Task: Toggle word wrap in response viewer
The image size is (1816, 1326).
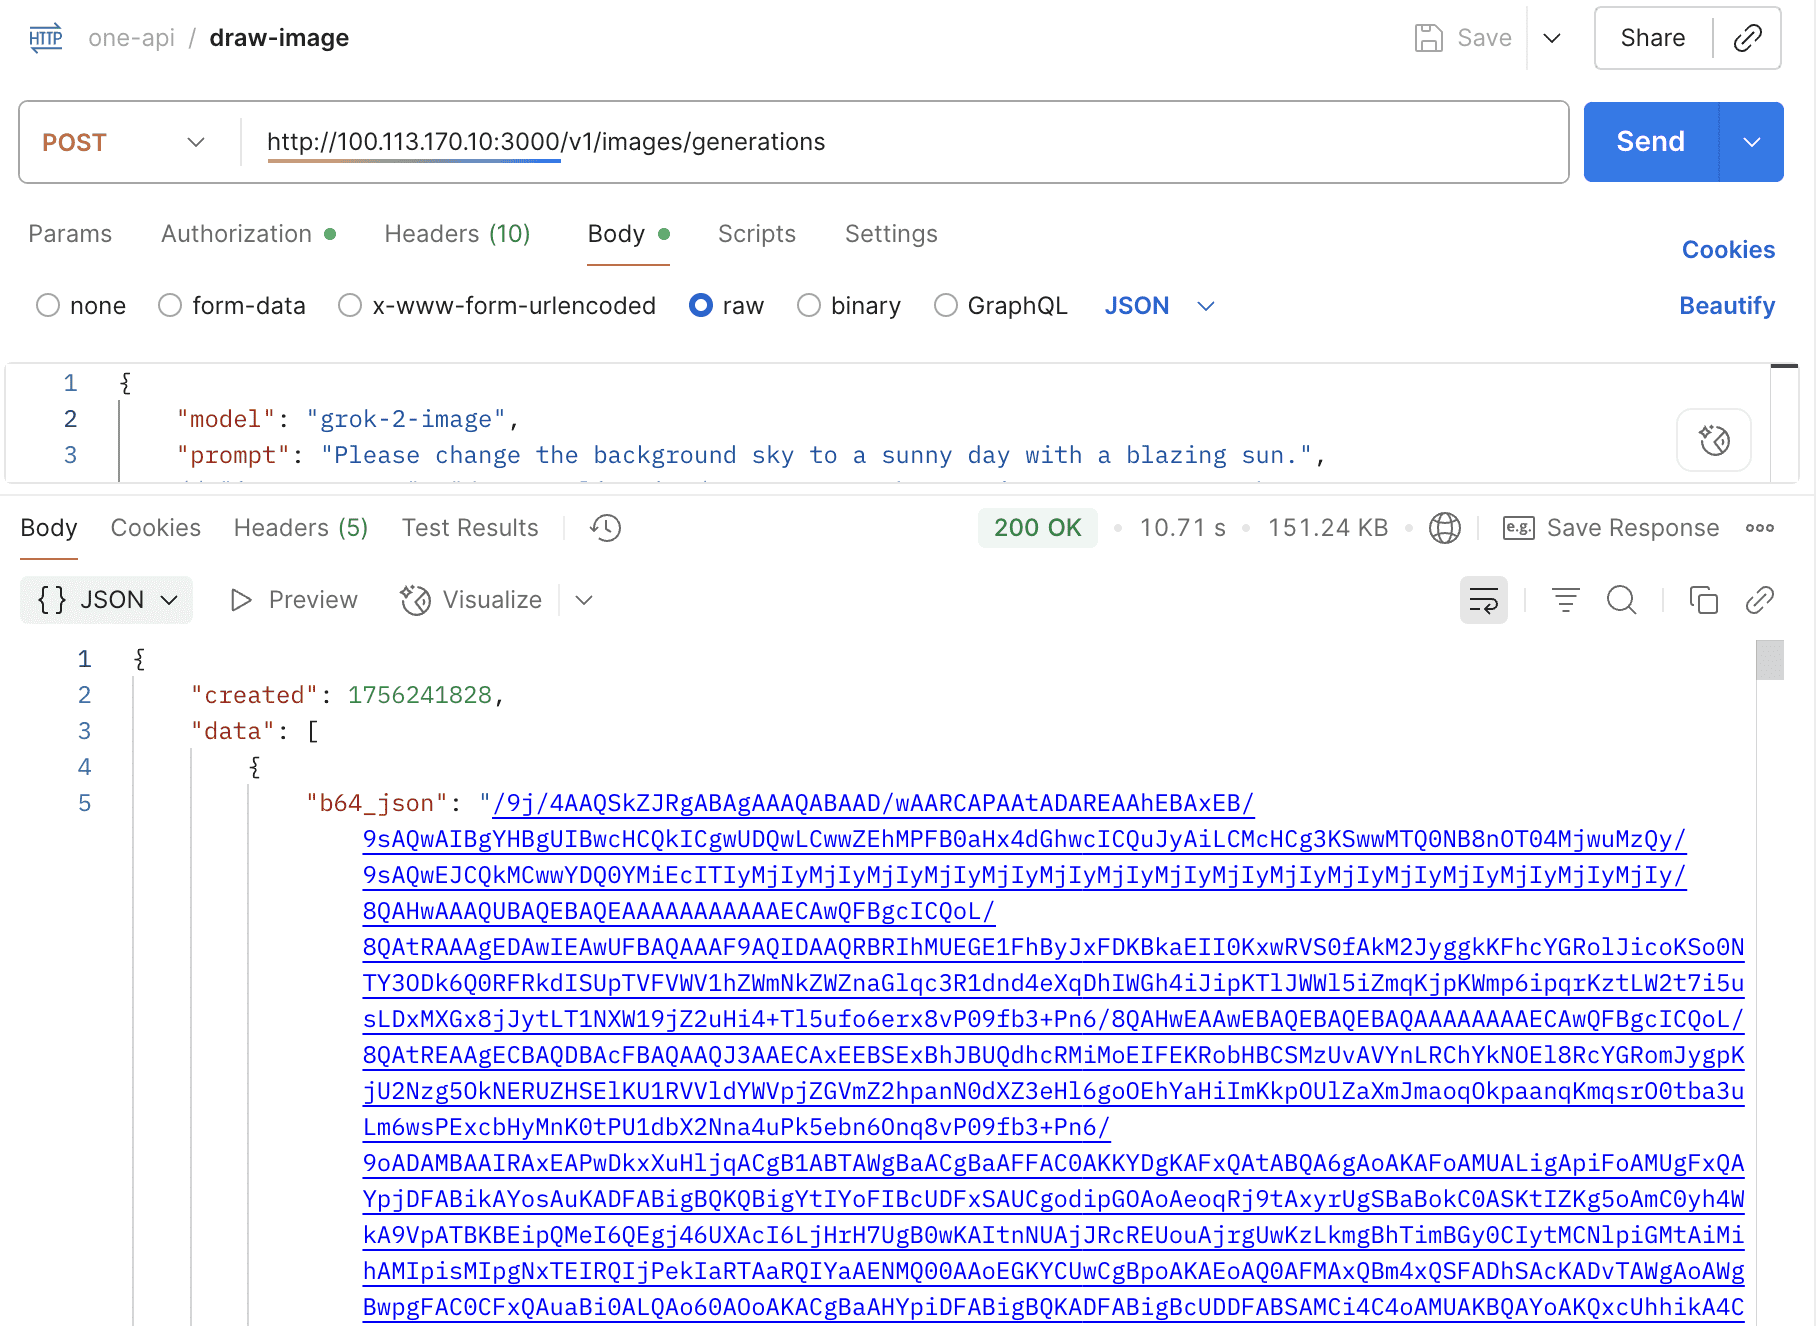Action: click(x=1483, y=600)
